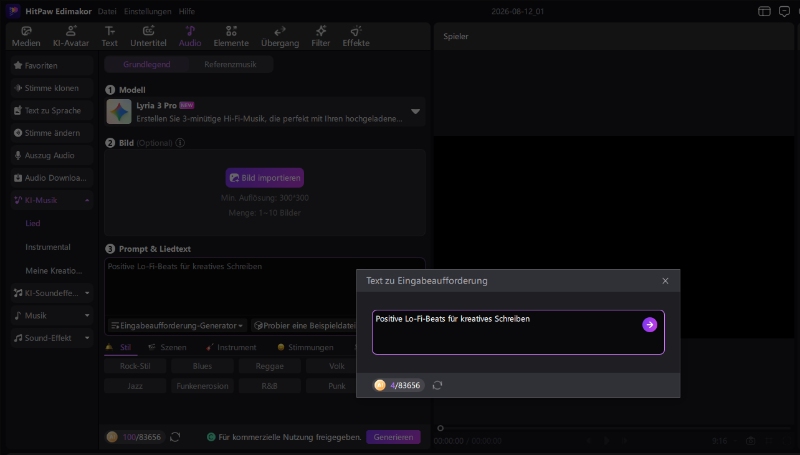Click the Generieren button
The height and width of the screenshot is (455, 800).
pyautogui.click(x=393, y=437)
